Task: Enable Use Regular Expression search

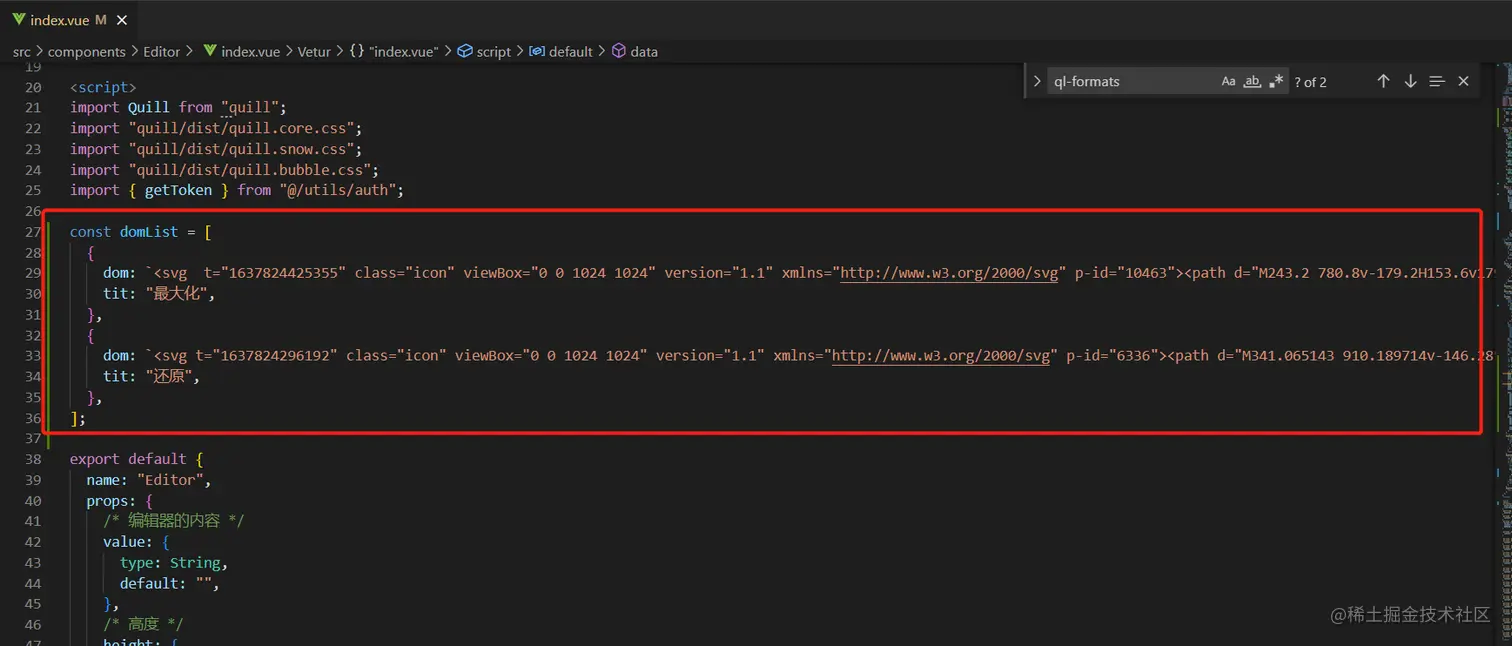Action: click(x=1276, y=82)
